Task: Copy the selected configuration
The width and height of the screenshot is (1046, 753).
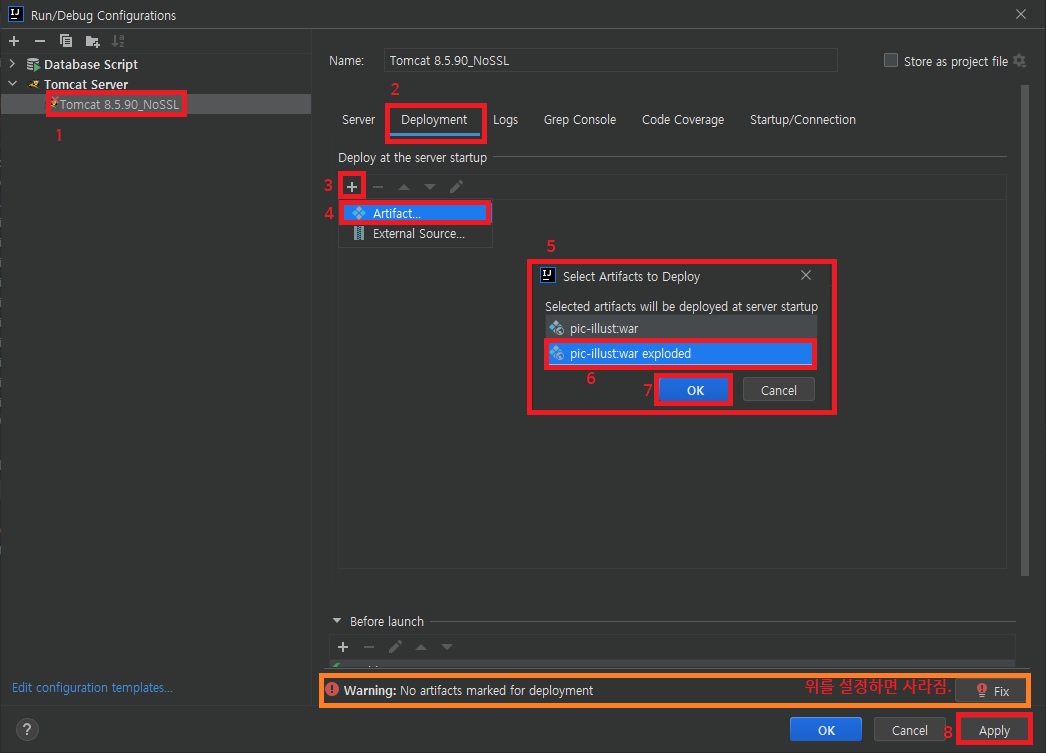Action: click(x=65, y=41)
